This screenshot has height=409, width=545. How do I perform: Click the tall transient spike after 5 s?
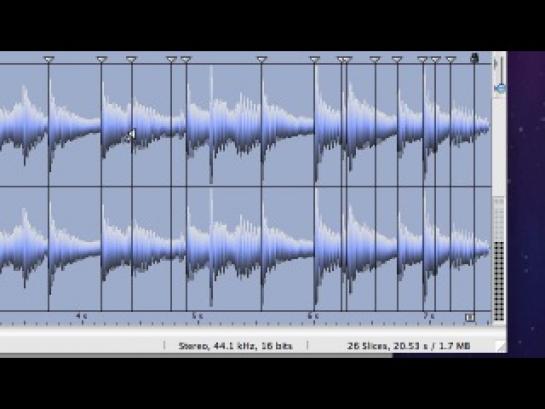pos(211,125)
